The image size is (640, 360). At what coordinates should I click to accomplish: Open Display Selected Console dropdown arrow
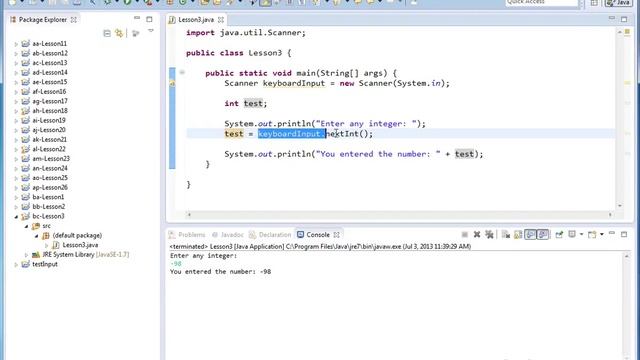[x=581, y=235]
